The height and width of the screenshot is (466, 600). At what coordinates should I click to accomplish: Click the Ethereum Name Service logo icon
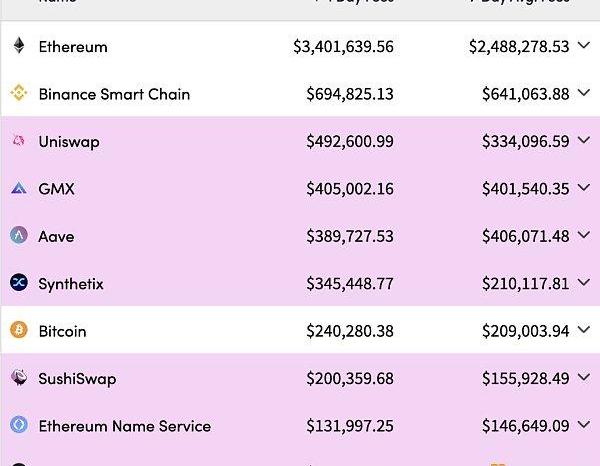tap(18, 425)
